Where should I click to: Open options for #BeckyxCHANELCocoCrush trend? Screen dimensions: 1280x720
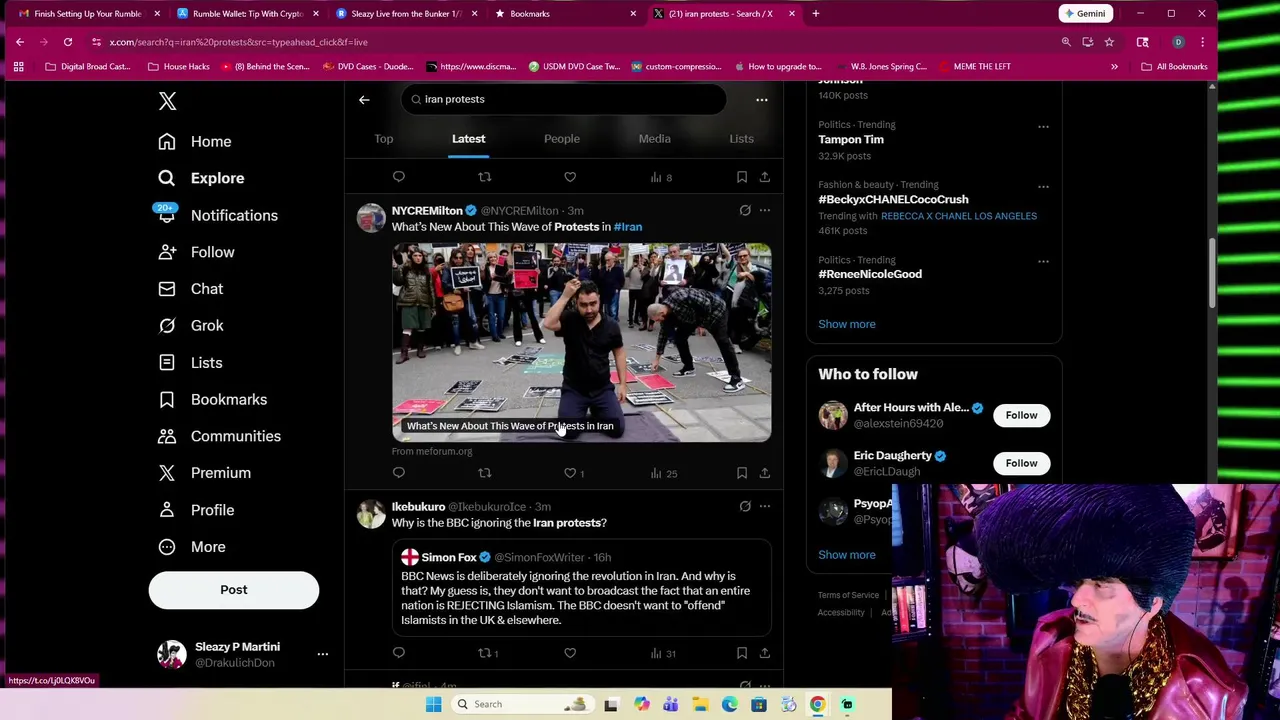[1043, 187]
